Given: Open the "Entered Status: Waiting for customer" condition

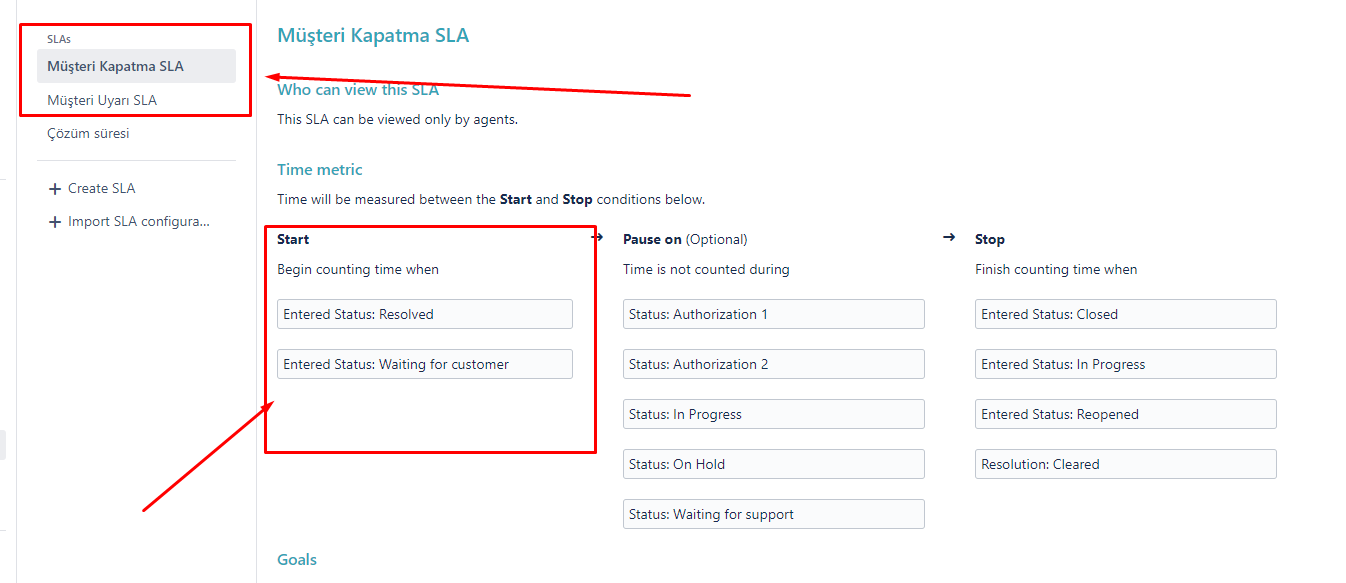Looking at the screenshot, I should pyautogui.click(x=424, y=363).
